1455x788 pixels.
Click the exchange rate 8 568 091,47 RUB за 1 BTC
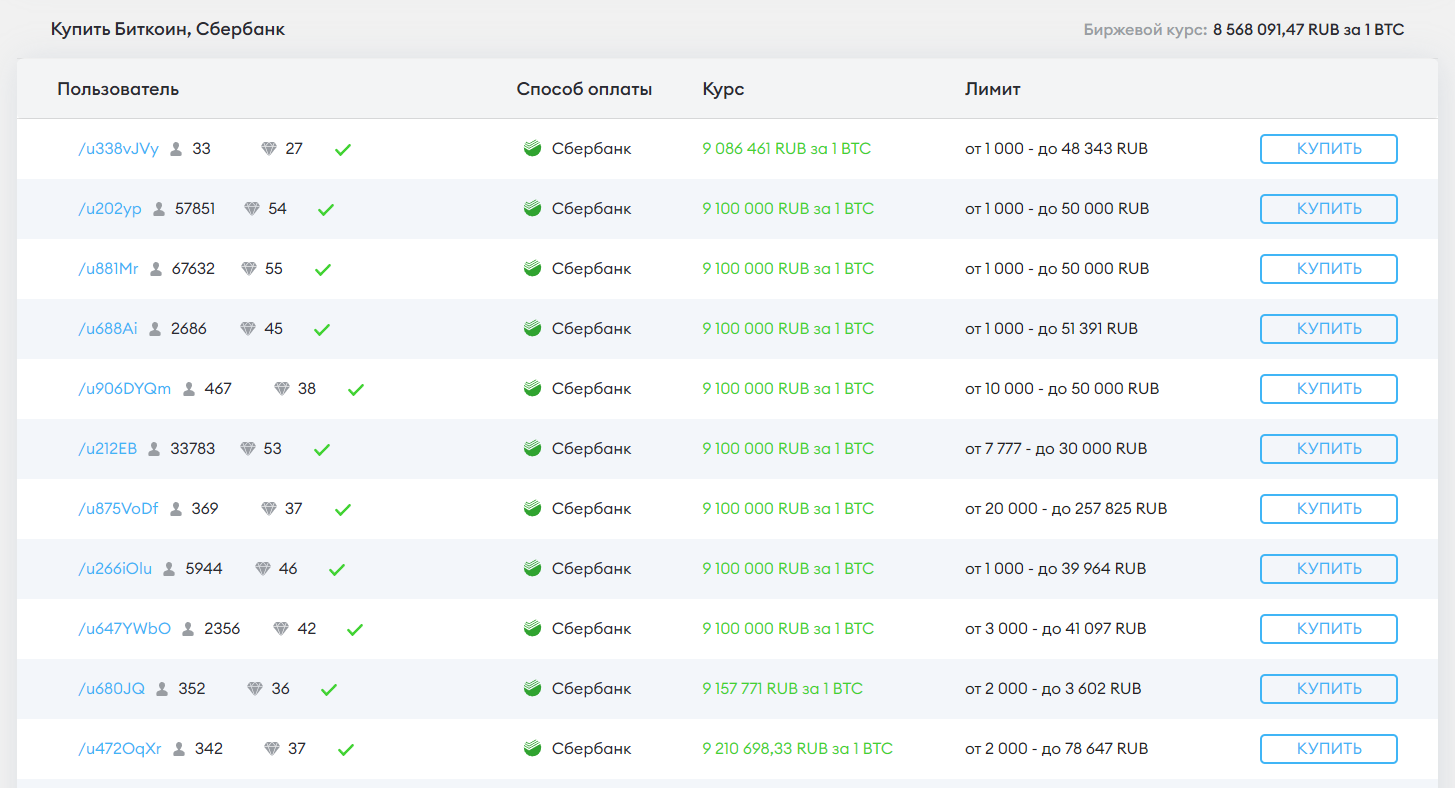[1308, 30]
